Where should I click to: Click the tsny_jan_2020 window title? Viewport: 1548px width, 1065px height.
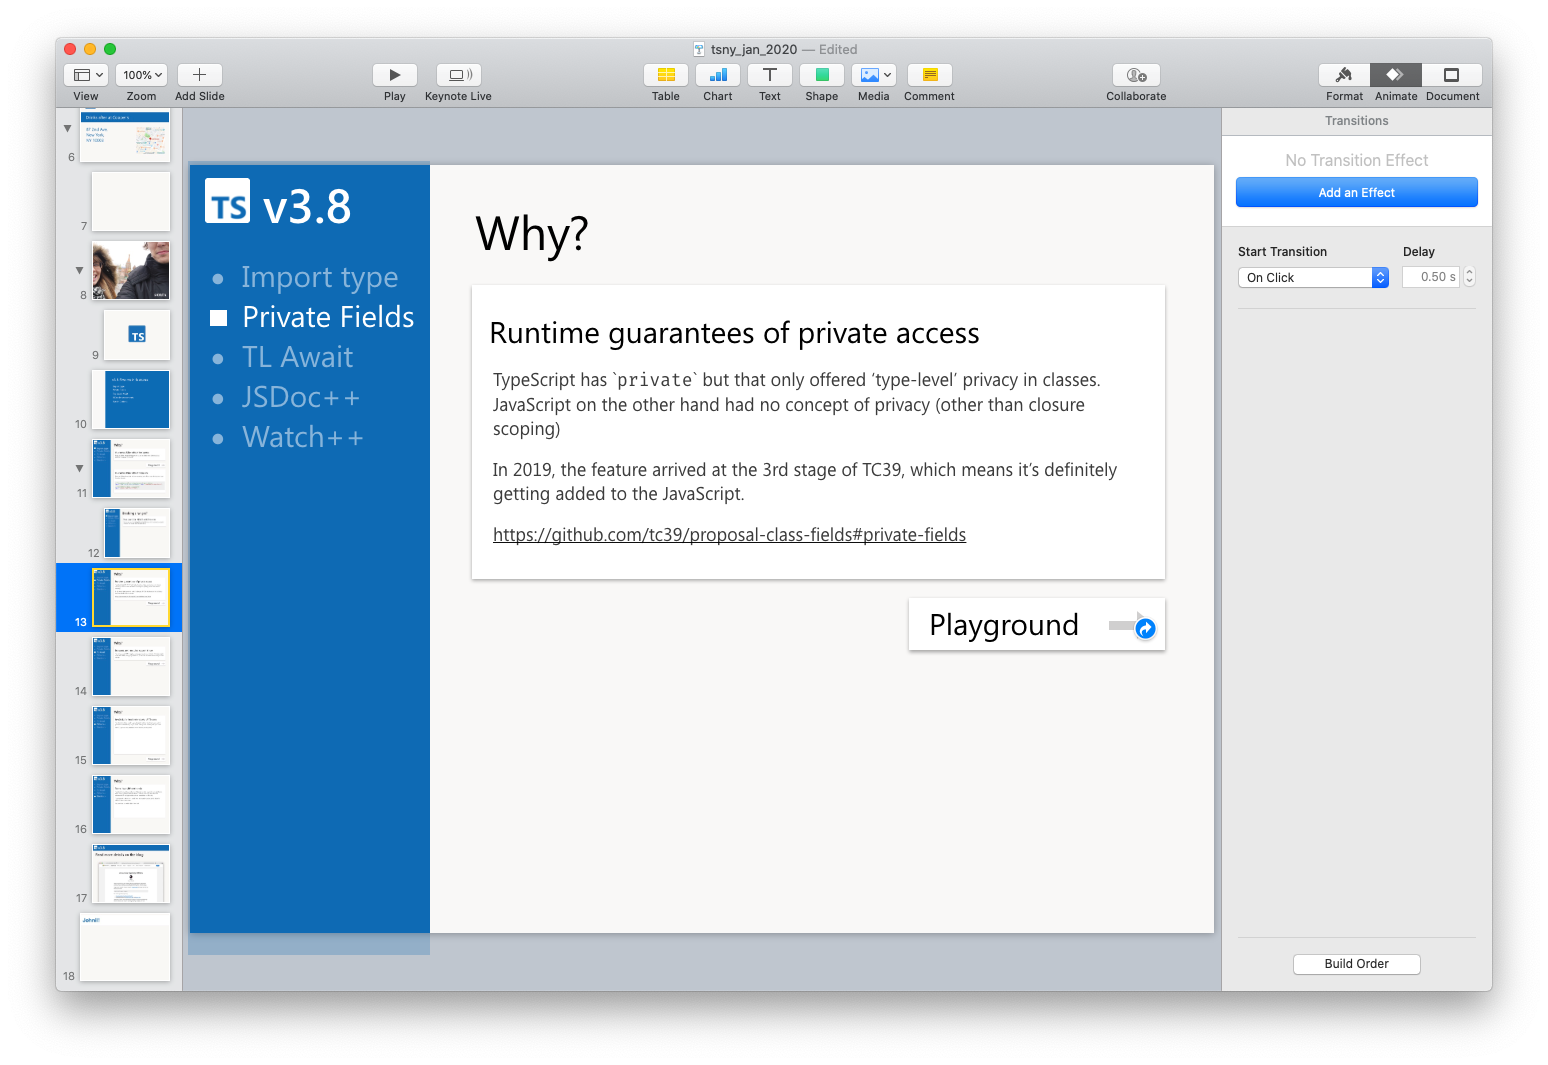coord(754,49)
